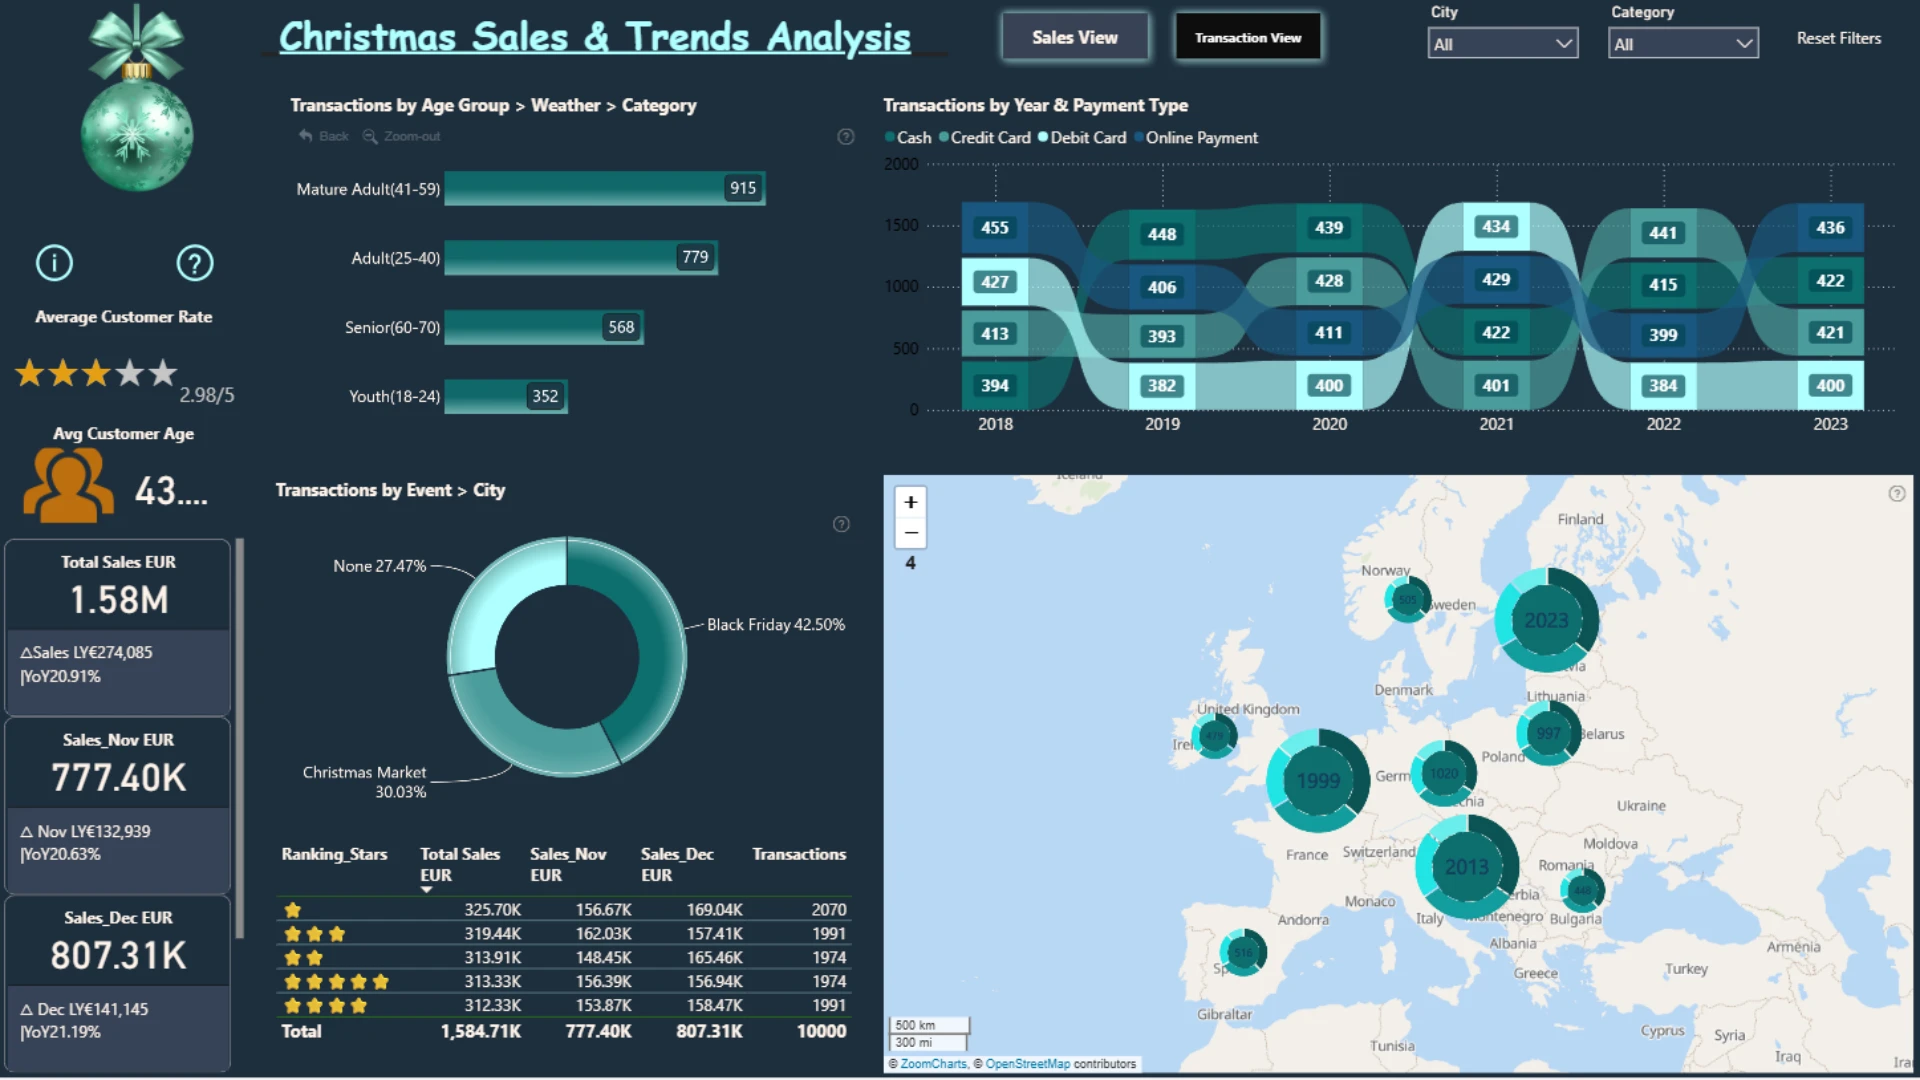Click the info icon in left panel
1920x1080 pixels.
[x=54, y=263]
